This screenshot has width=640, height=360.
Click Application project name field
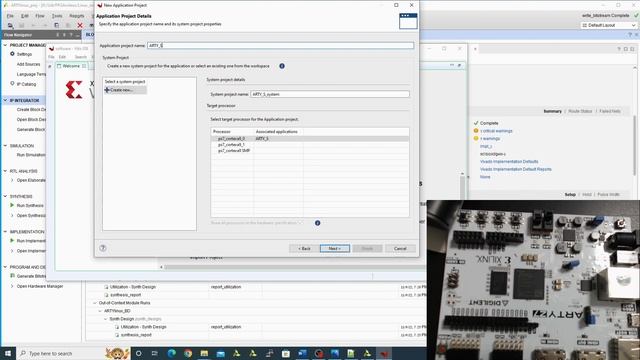tap(280, 45)
